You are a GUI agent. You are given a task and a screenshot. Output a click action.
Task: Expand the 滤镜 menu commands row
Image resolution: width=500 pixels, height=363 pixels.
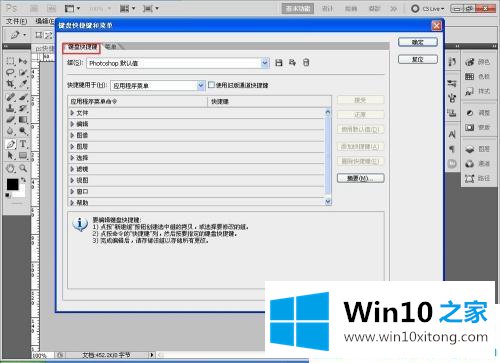(196, 169)
